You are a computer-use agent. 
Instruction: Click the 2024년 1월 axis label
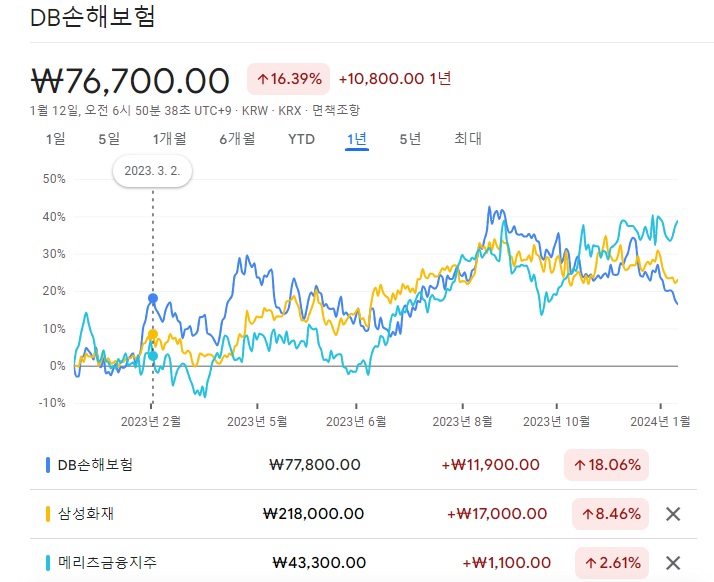[660, 422]
